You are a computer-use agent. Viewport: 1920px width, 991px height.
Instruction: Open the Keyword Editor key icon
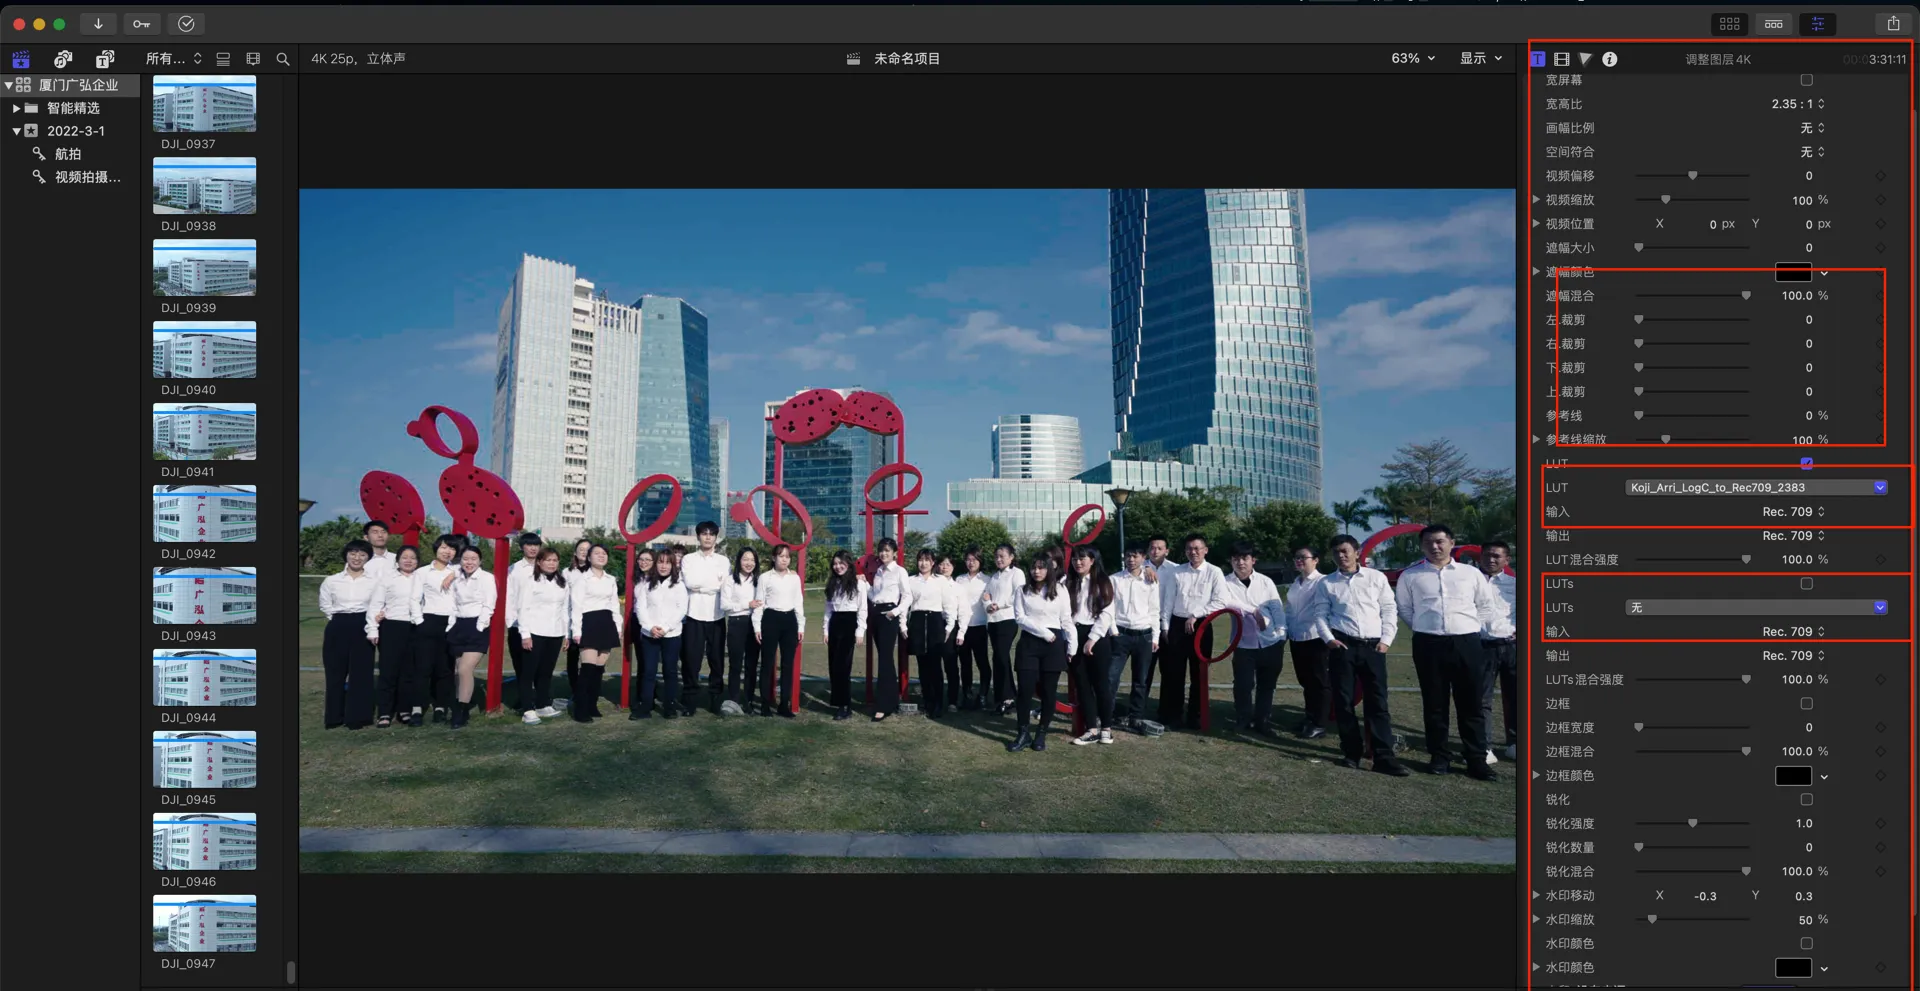tap(142, 24)
